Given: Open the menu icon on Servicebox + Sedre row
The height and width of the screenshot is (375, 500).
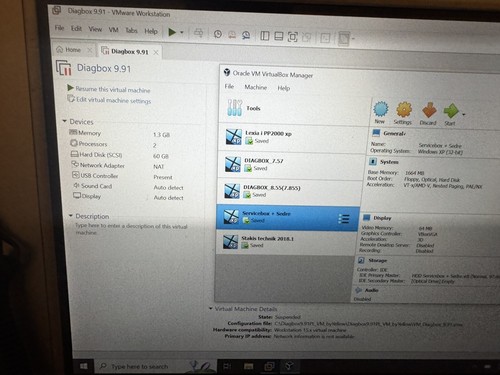Looking at the screenshot, I should (x=344, y=219).
